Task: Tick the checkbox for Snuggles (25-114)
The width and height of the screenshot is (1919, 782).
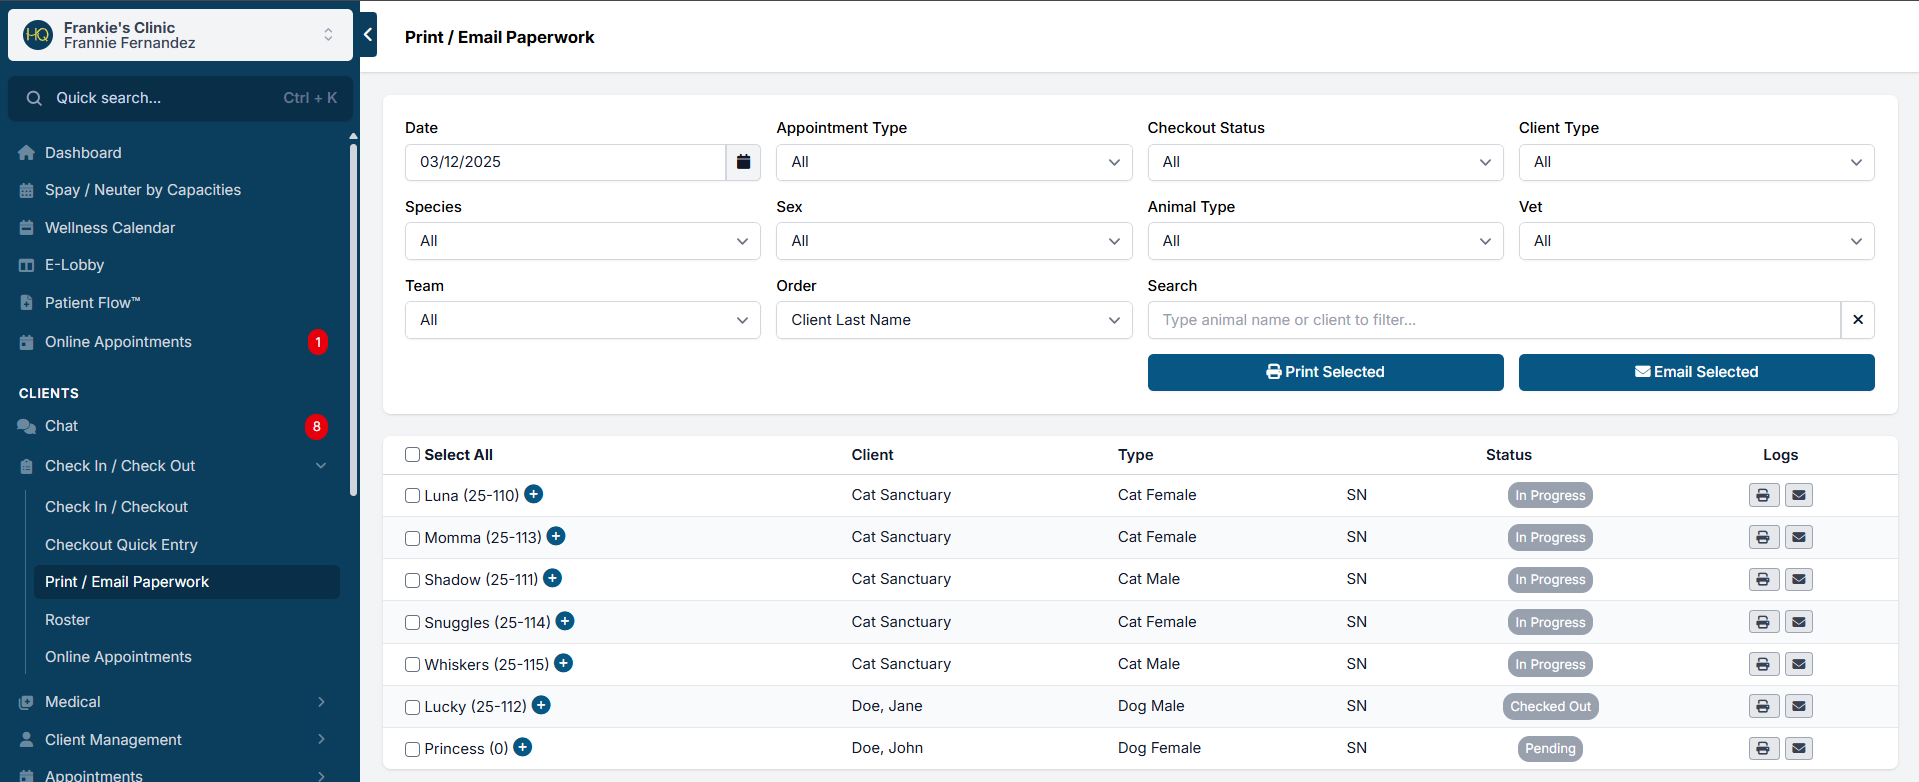Action: coord(412,623)
